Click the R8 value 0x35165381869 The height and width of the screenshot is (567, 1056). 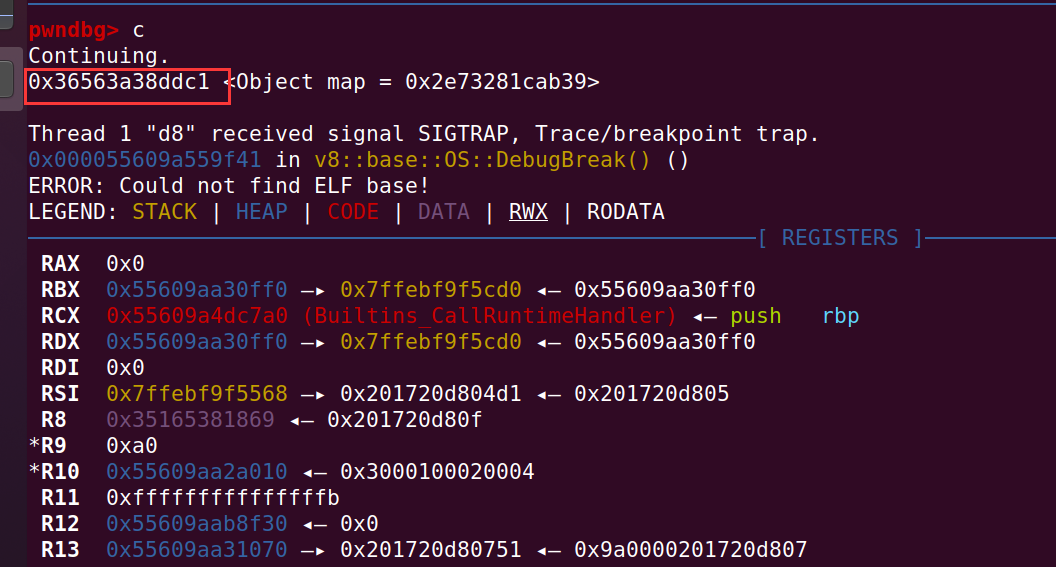[190, 420]
